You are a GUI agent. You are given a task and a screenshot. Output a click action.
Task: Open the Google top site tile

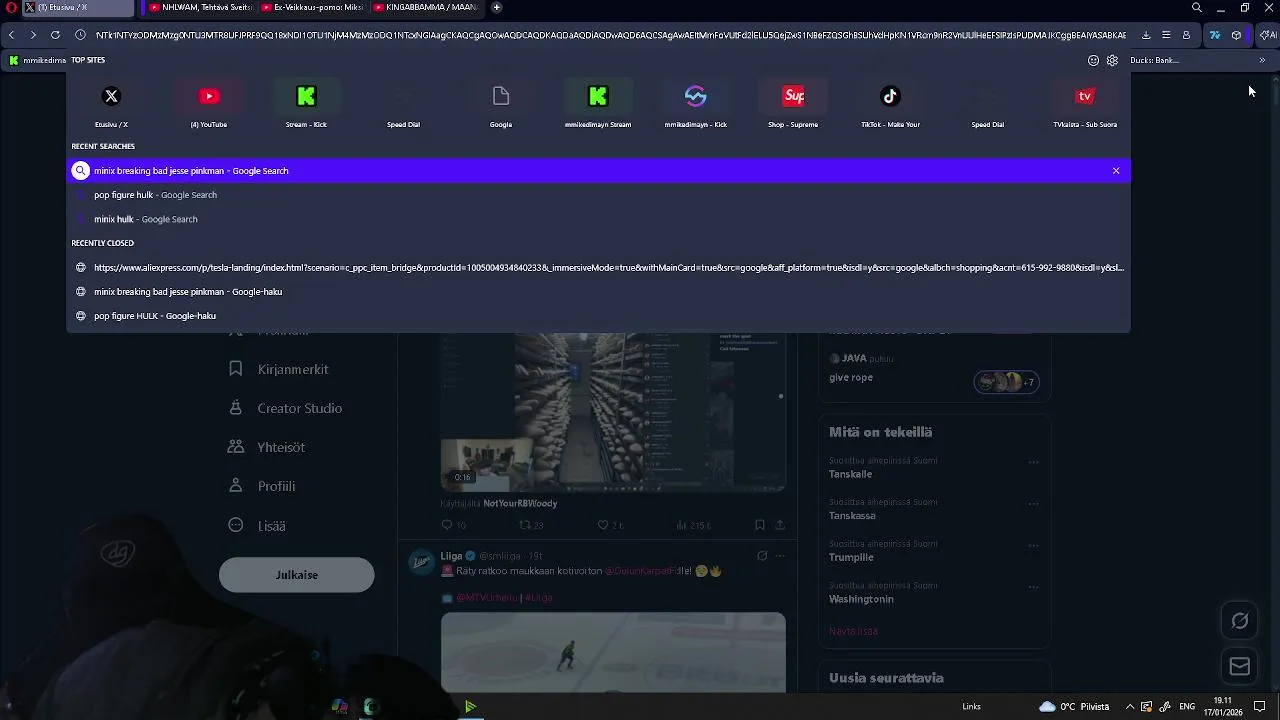[501, 105]
